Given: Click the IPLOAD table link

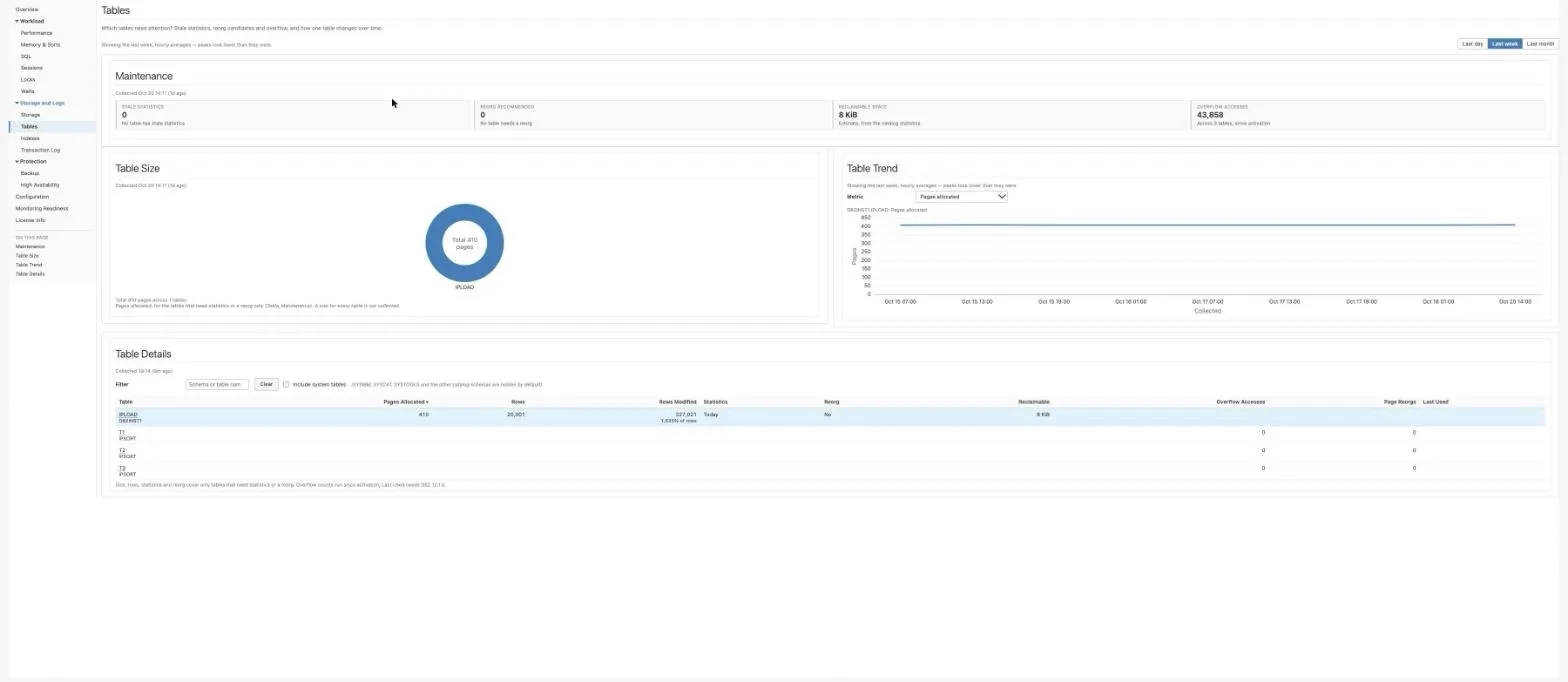Looking at the screenshot, I should tap(128, 414).
